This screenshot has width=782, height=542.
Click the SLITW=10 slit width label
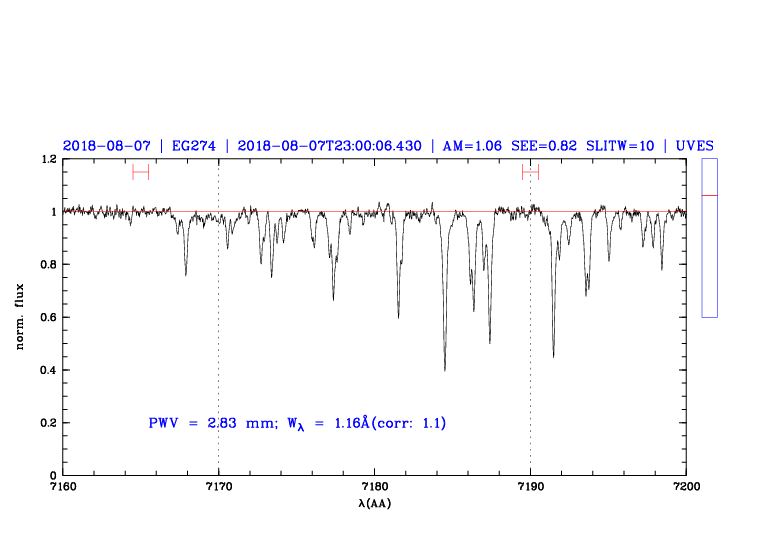point(620,146)
